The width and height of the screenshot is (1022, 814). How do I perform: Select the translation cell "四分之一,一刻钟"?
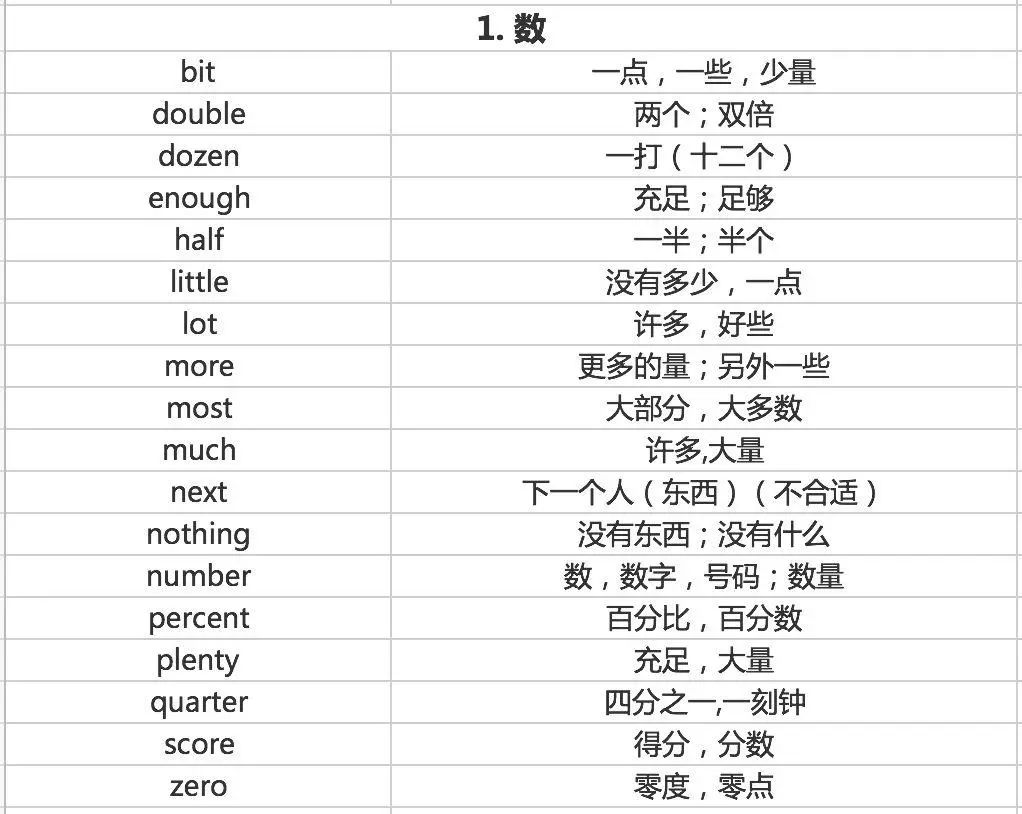point(704,702)
